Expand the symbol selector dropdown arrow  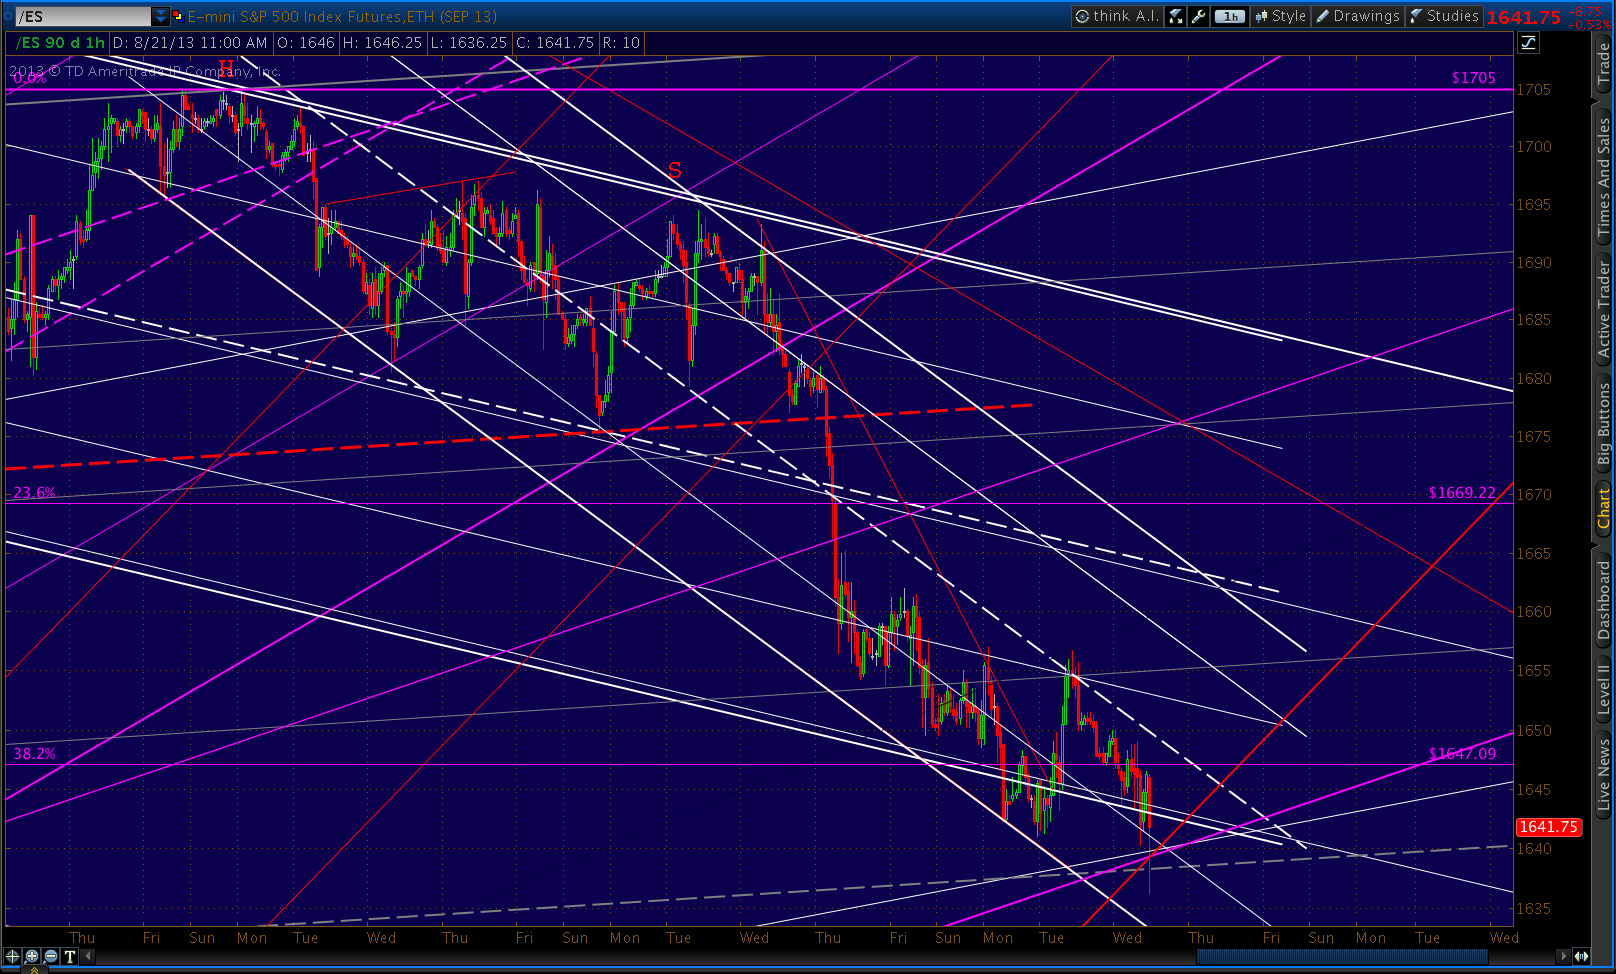click(x=161, y=16)
